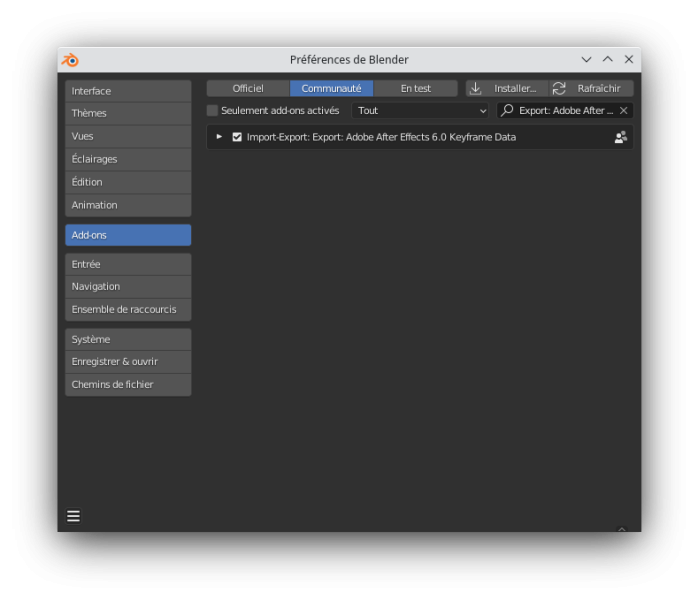
Task: Click the magnifier search icon
Action: [507, 110]
